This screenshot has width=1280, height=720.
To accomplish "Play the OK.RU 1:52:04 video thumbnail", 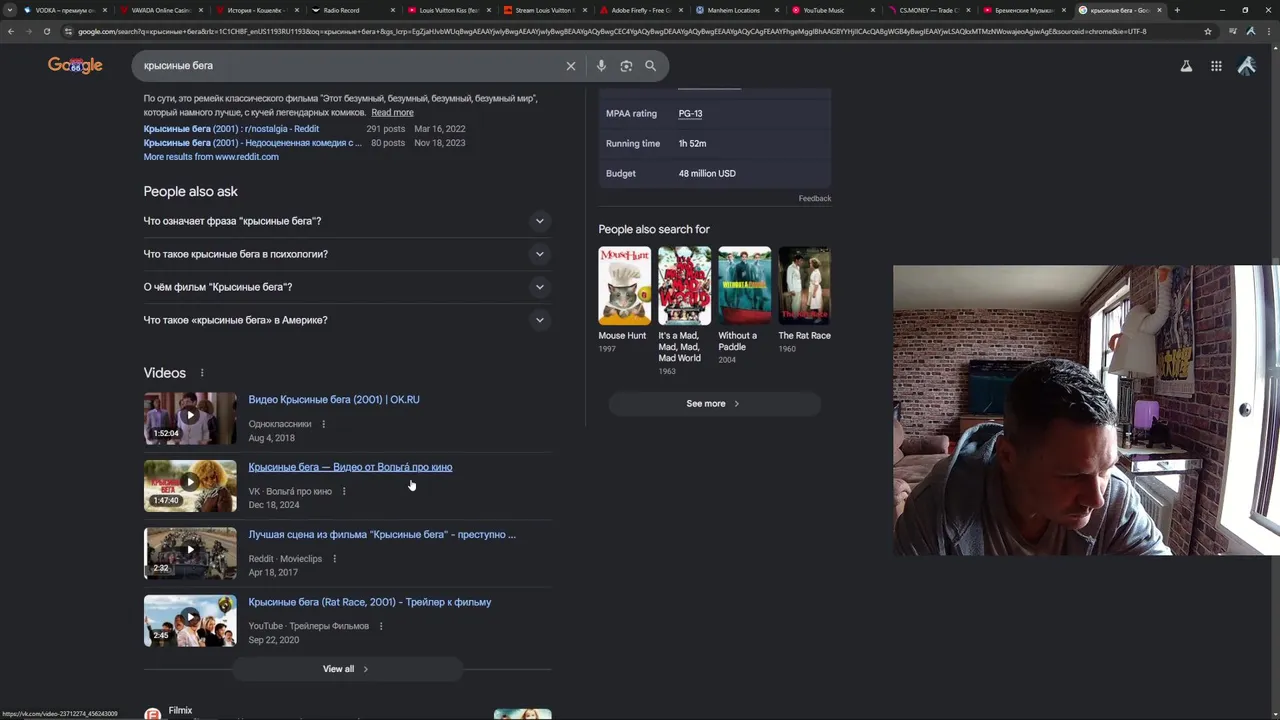I will (x=190, y=418).
